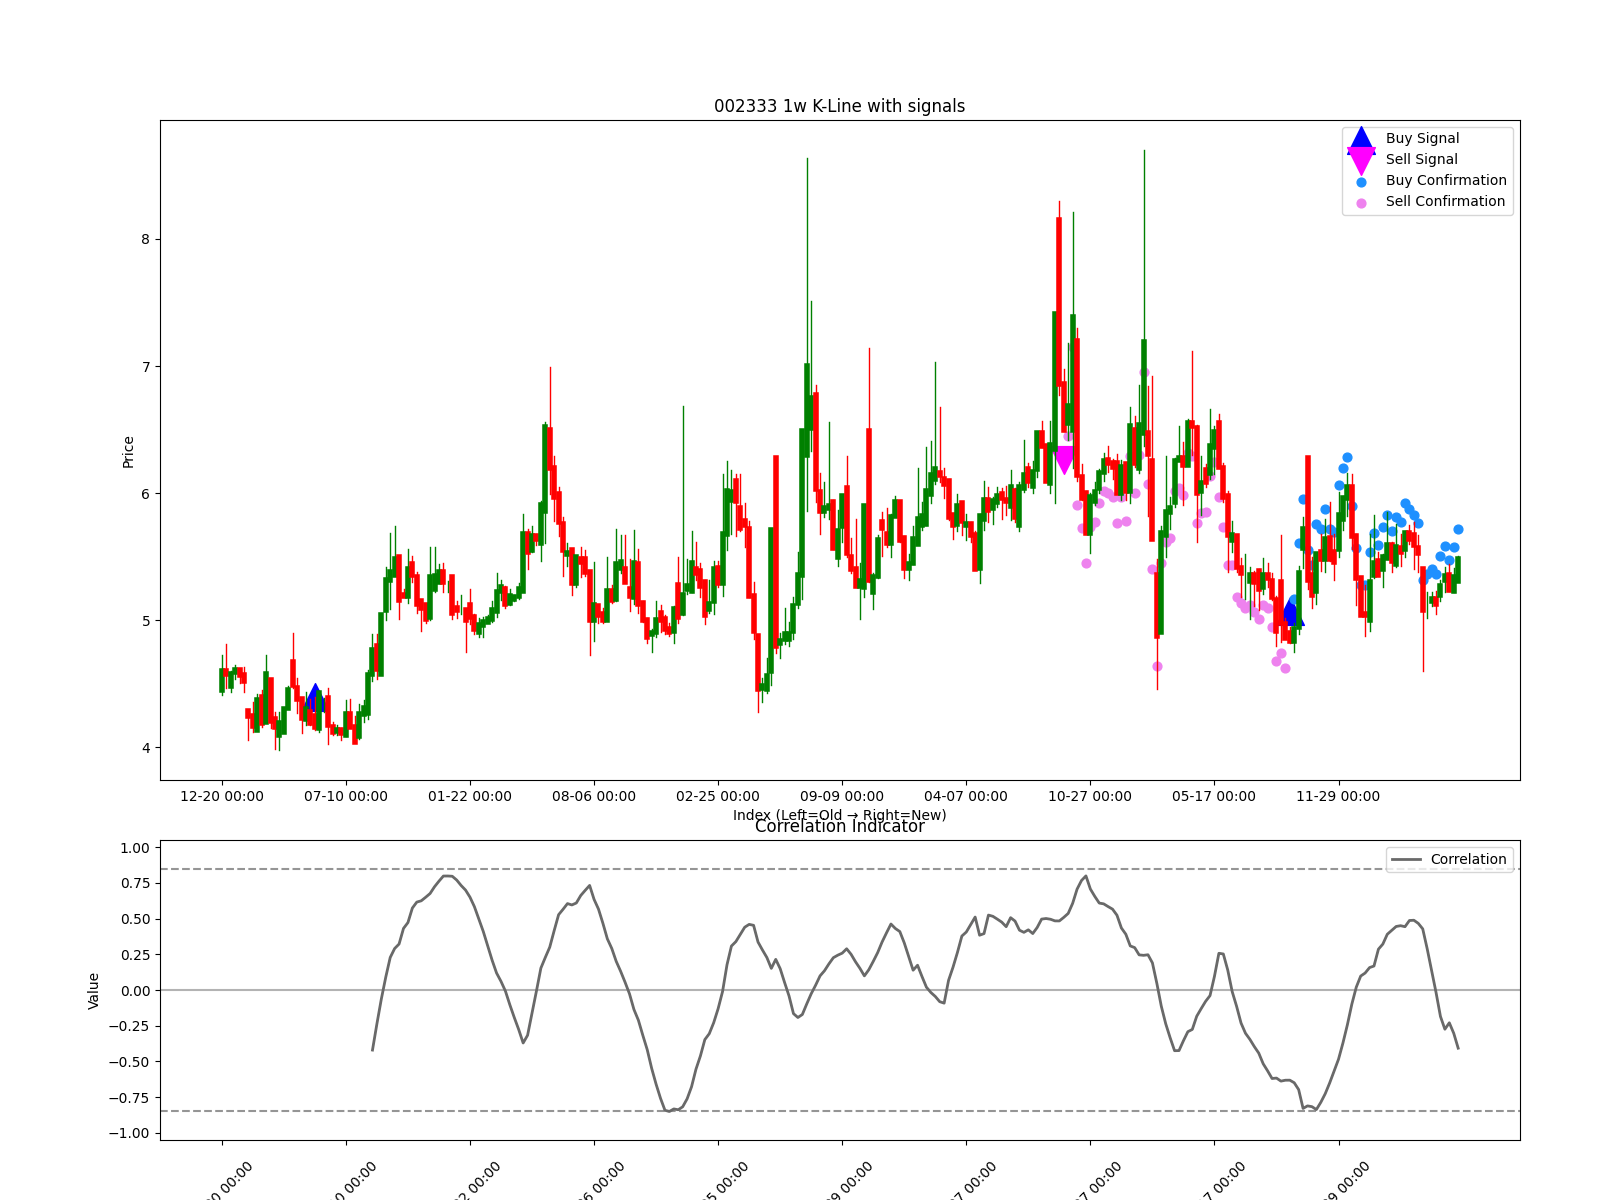Click the '0.75' correlation tick label
Screen dimensions: 1600x1200
click(x=134, y=883)
